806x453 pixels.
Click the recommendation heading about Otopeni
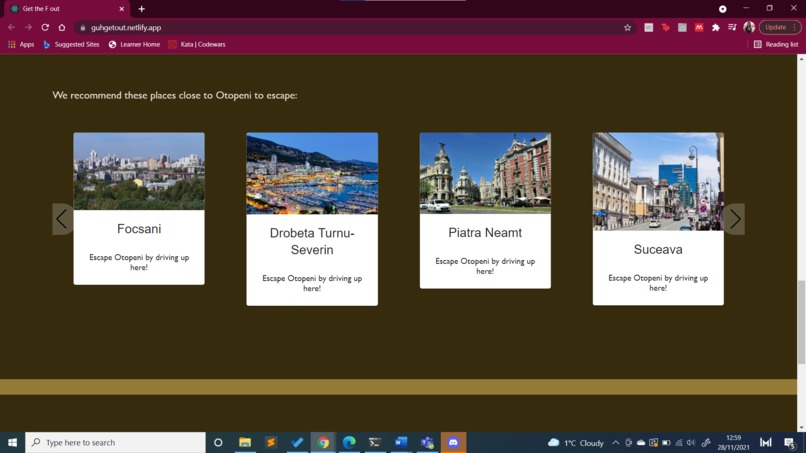175,95
